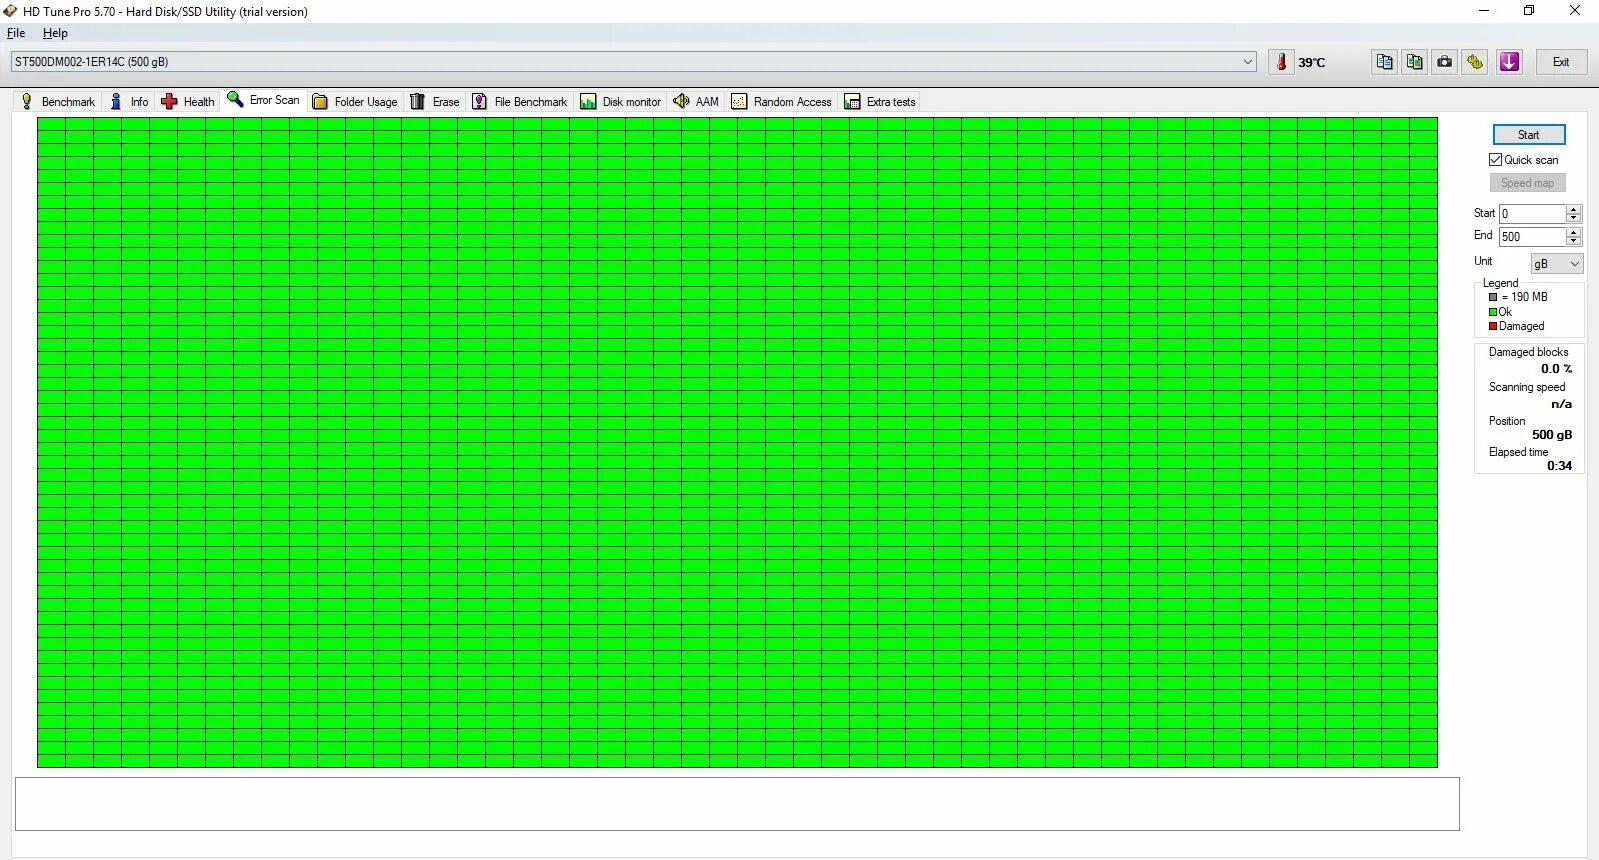Restore the window with the maximize button
1599x860 pixels.
[1529, 11]
